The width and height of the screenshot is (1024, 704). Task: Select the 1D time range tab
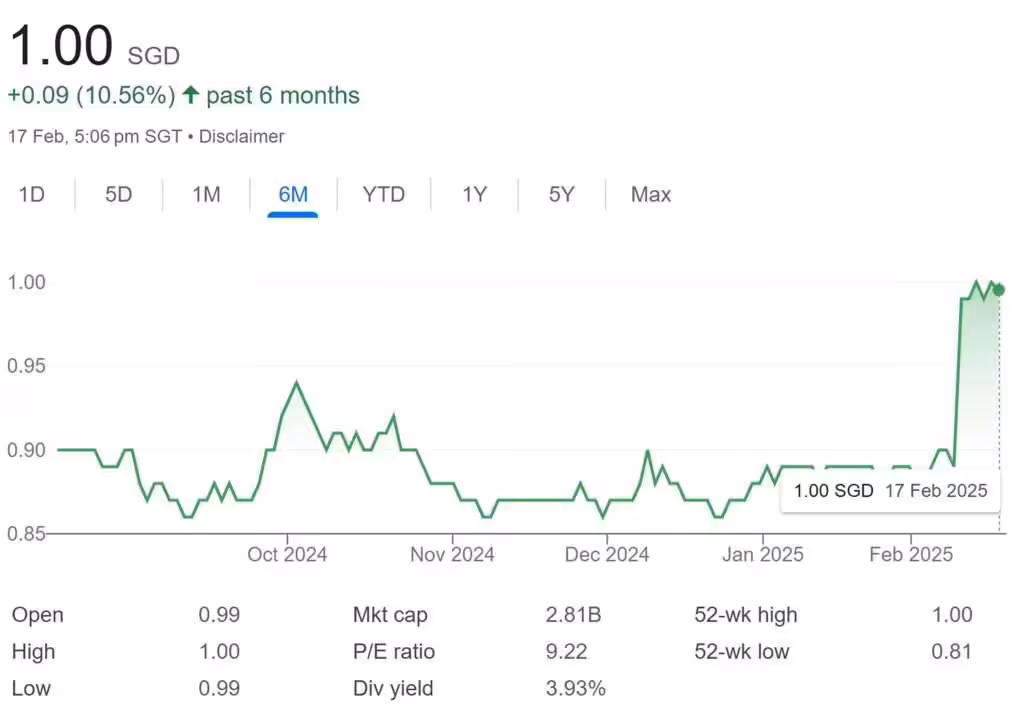point(31,195)
